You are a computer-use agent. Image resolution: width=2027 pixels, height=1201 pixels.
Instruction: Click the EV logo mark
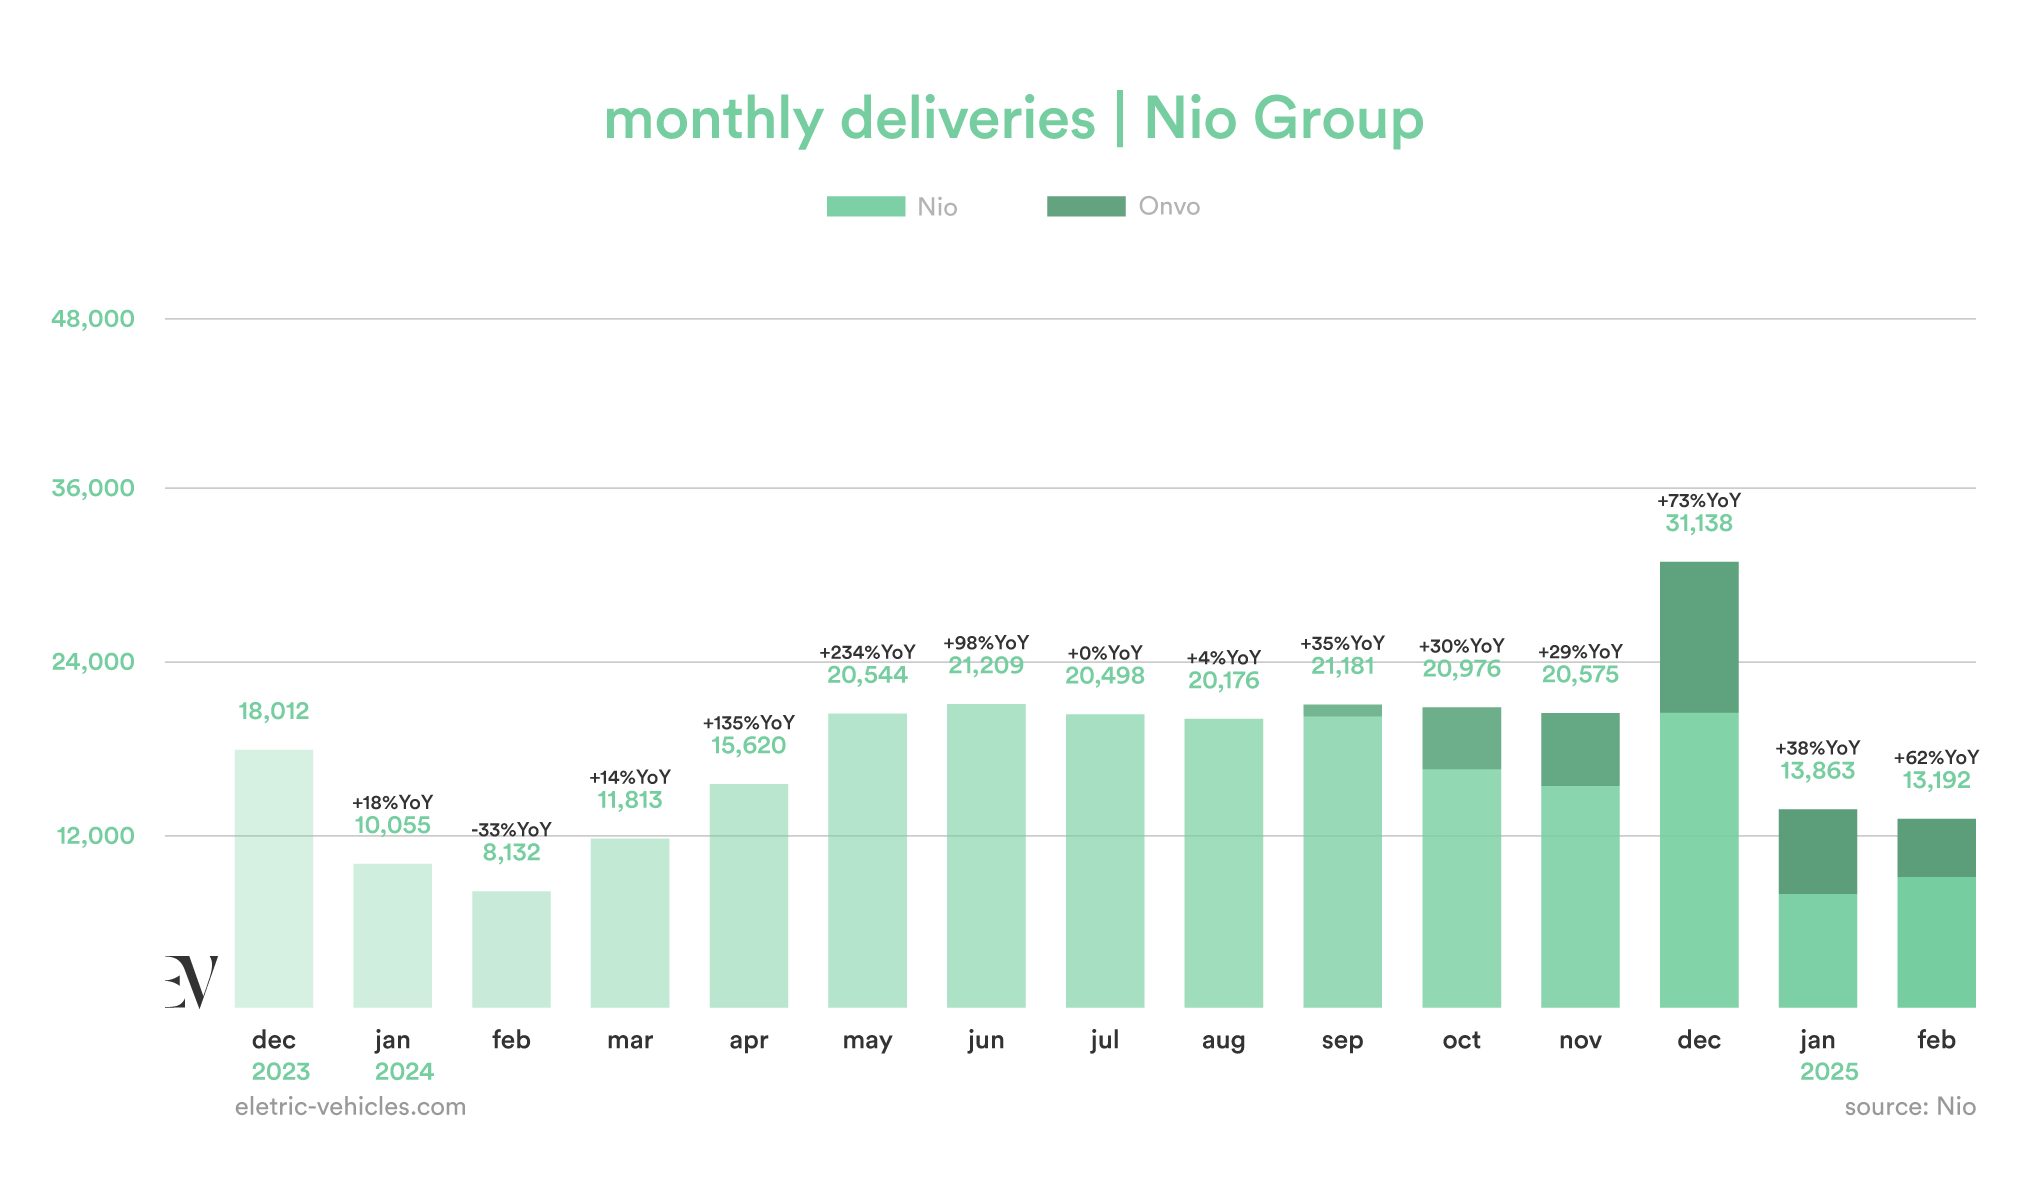pos(191,982)
